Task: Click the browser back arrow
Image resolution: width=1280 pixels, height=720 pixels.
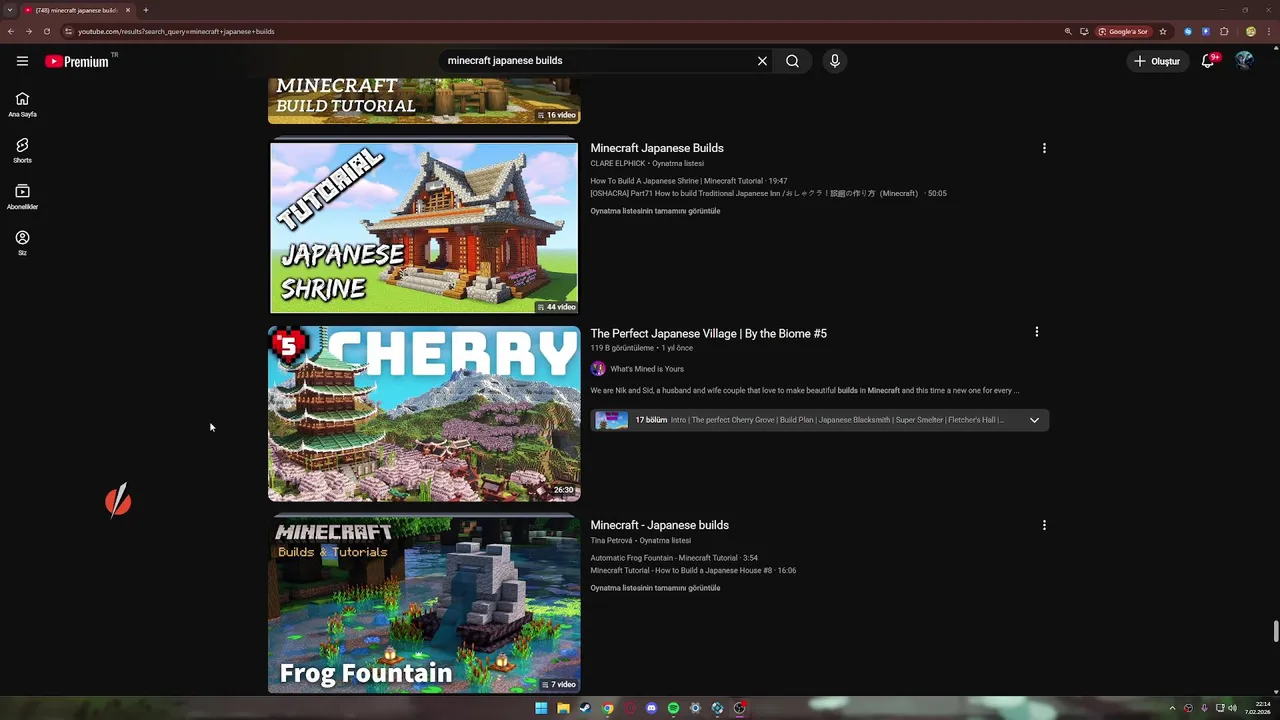Action: pyautogui.click(x=10, y=31)
